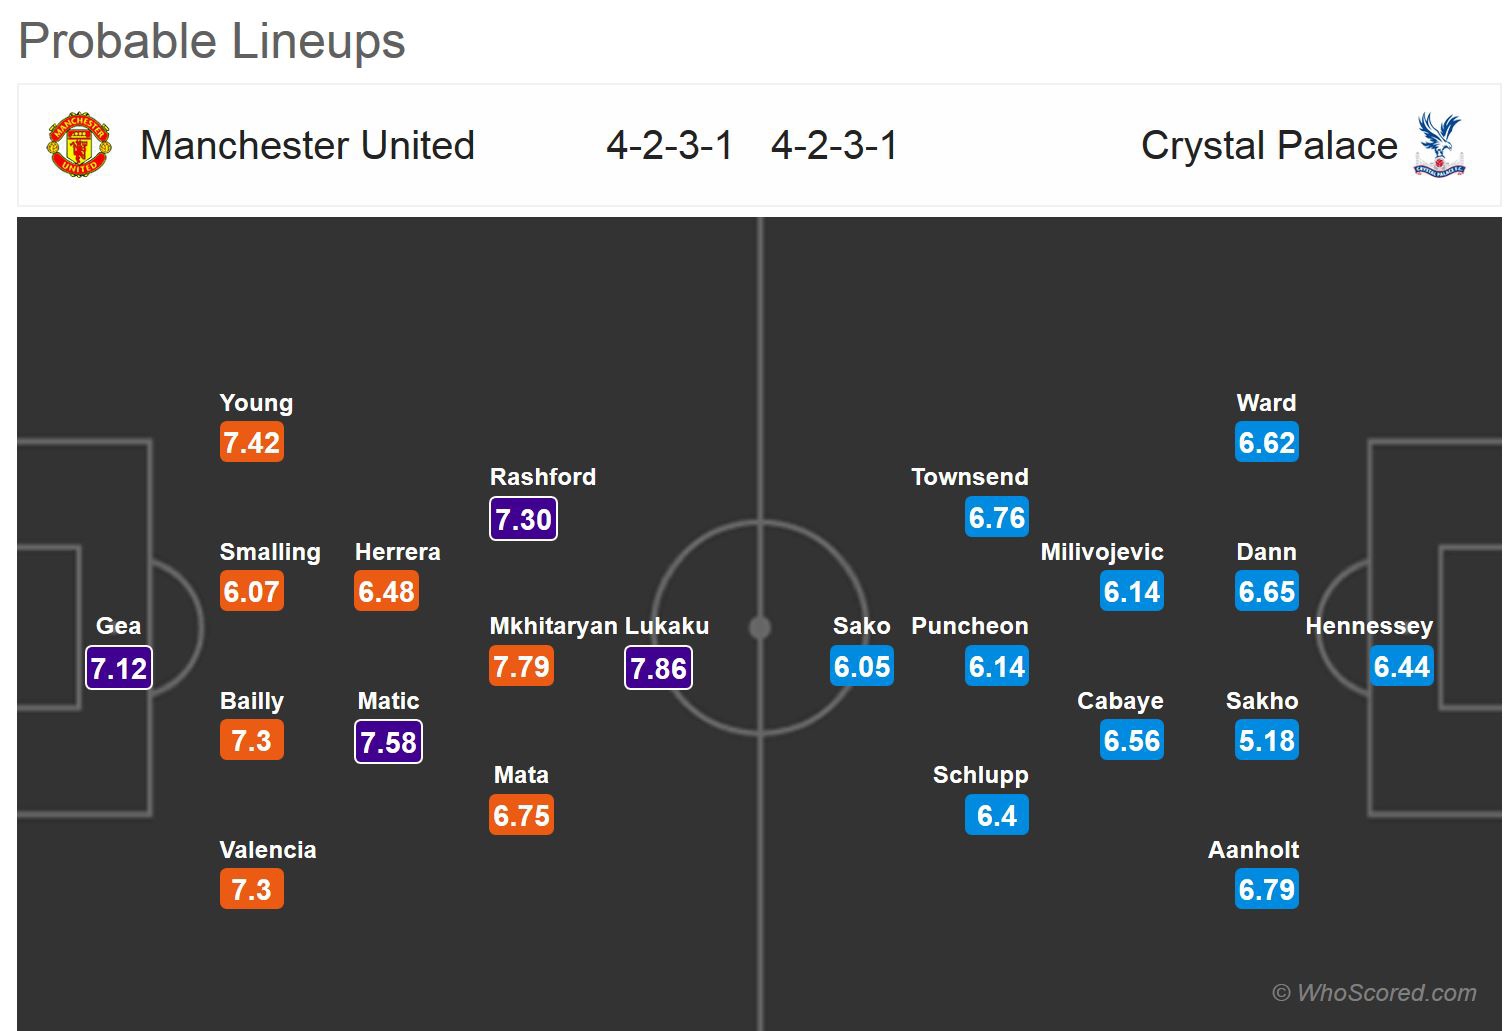Viewport: 1506px width, 1031px height.
Task: Click the WhoScored.com watermark
Action: pos(1374,993)
